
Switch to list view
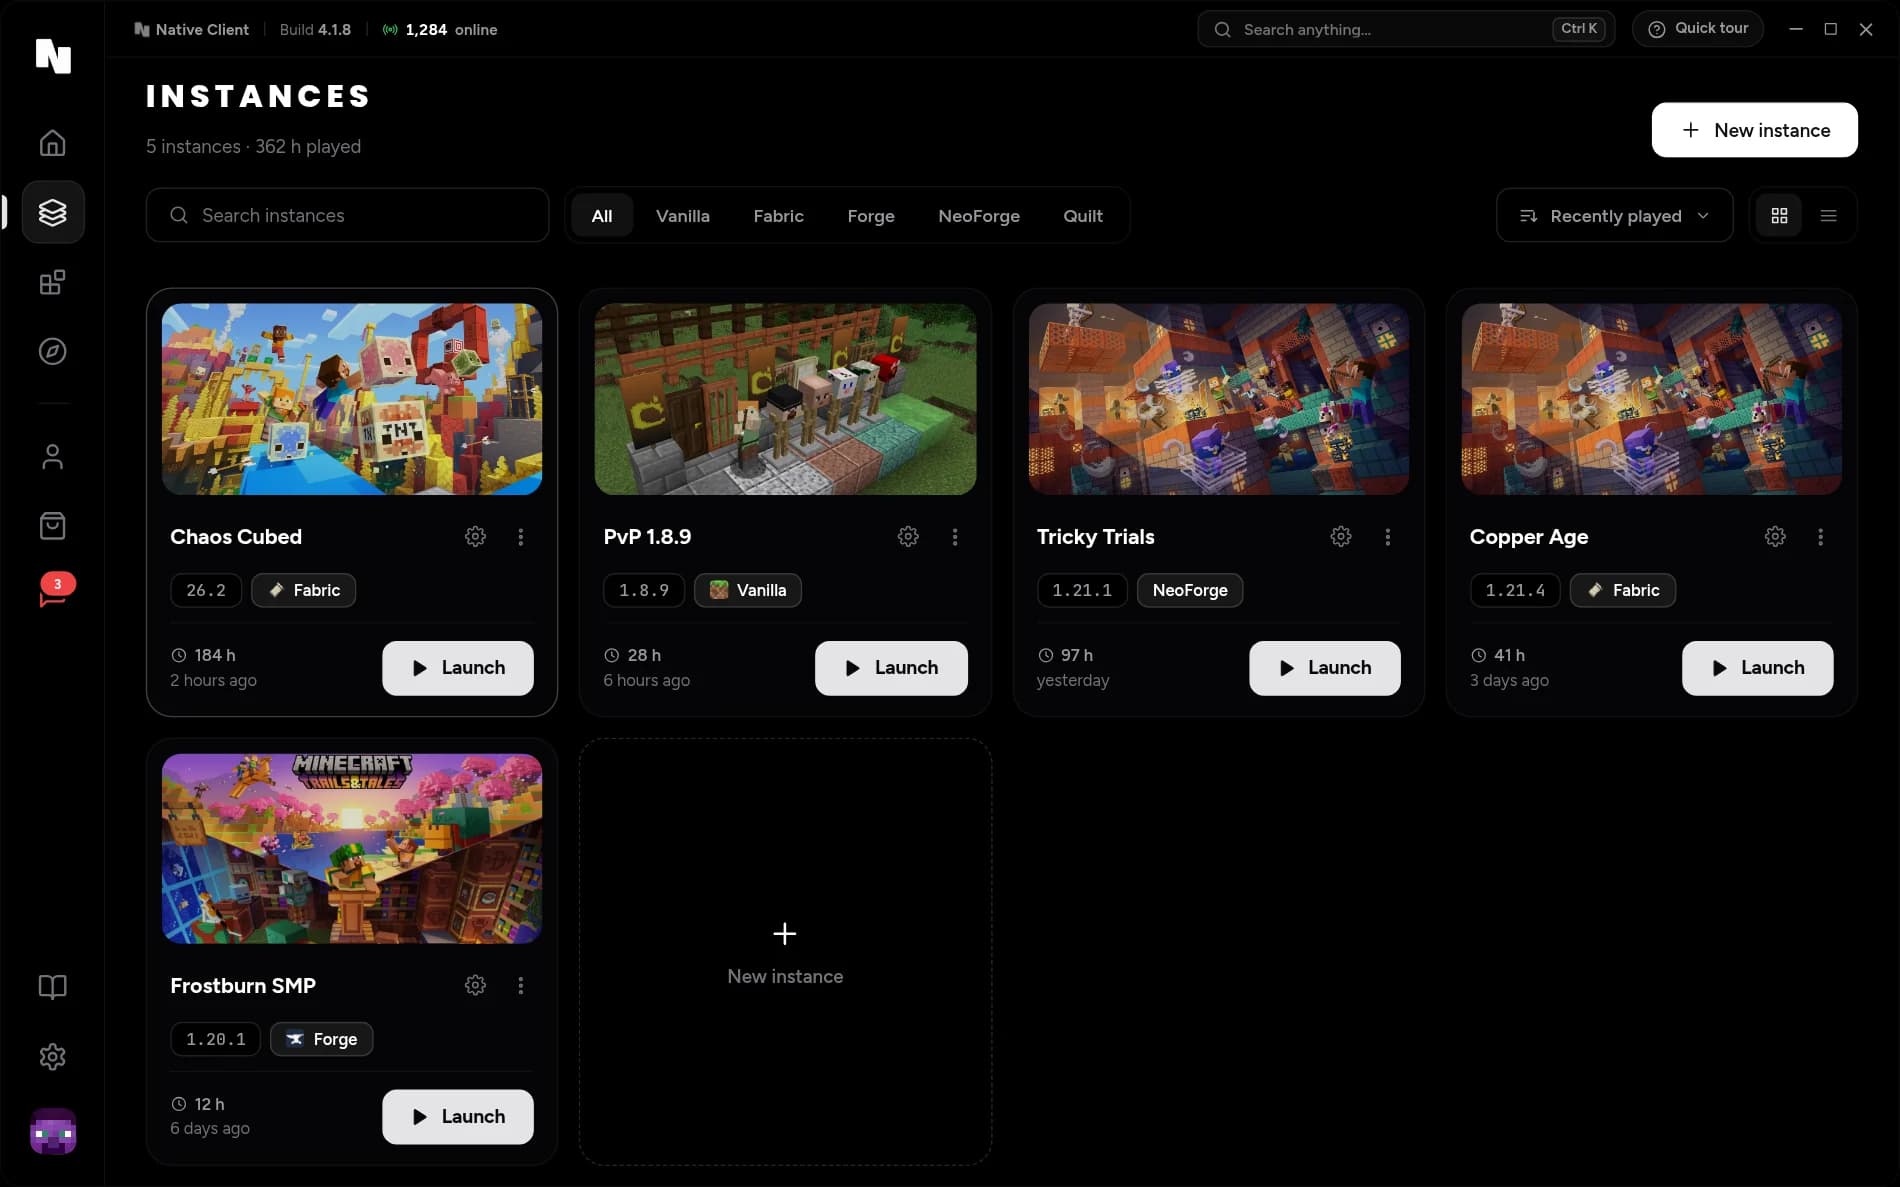click(1828, 216)
